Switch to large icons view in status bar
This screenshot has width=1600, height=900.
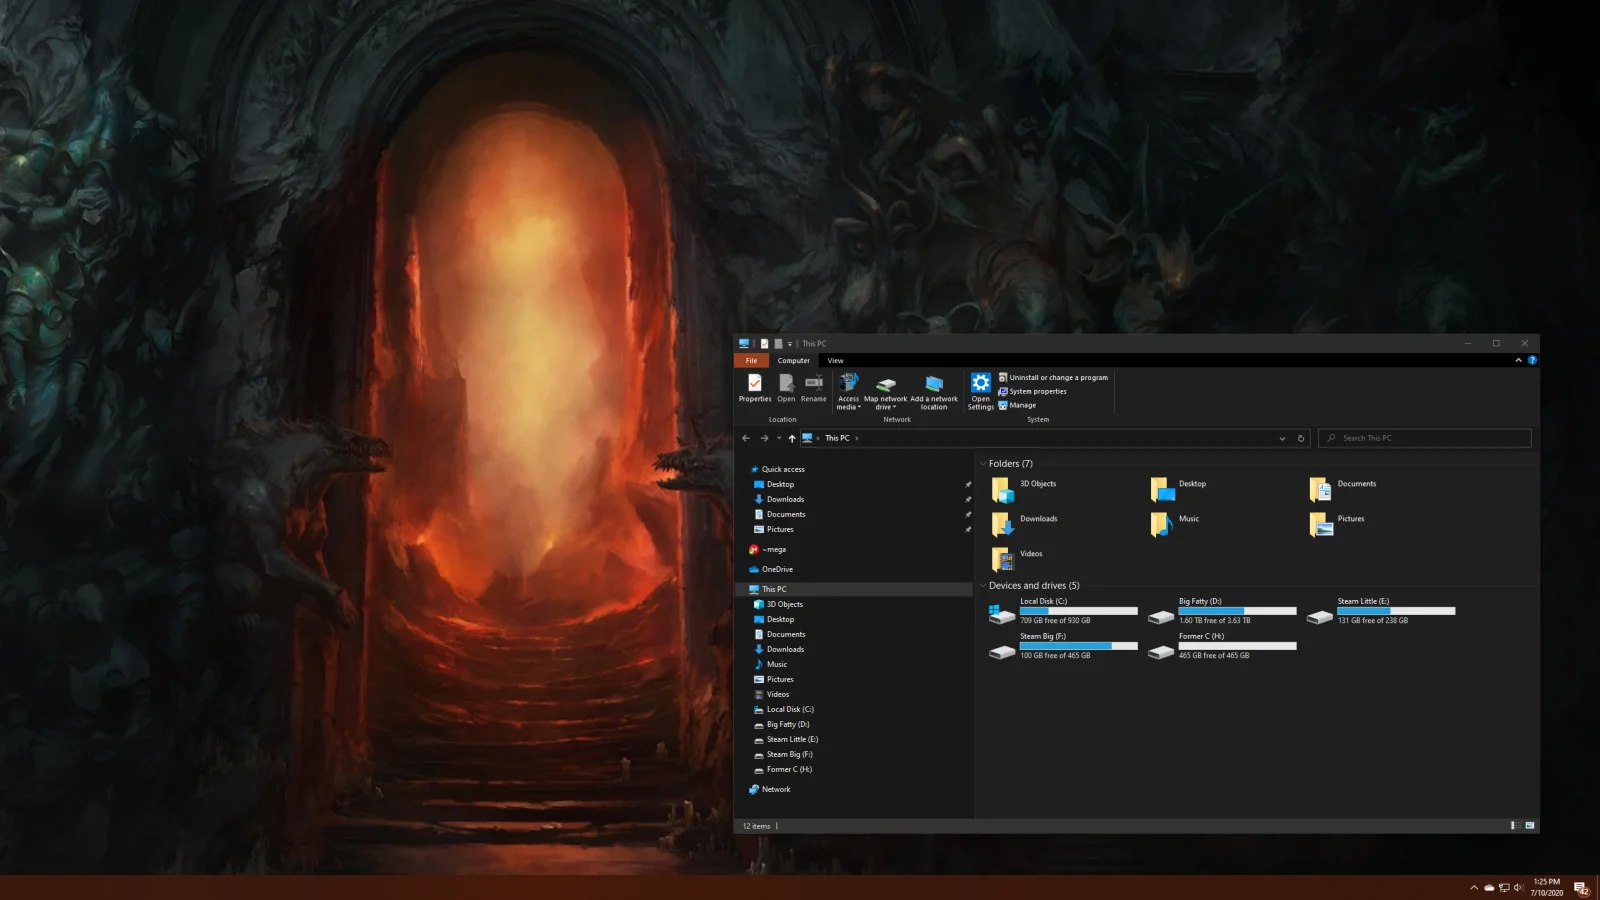[x=1530, y=826]
